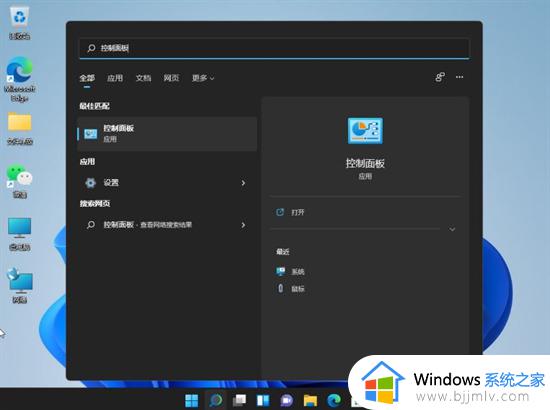Open the three-dot options menu in search
The image size is (550, 410).
point(460,77)
